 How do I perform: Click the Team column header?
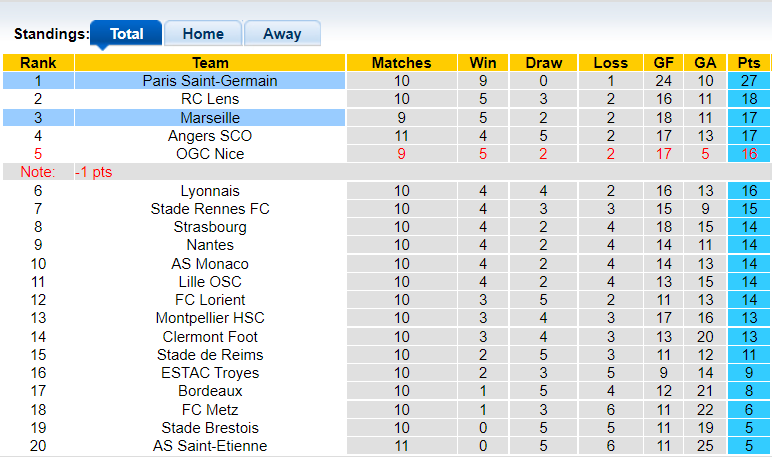pyautogui.click(x=210, y=63)
